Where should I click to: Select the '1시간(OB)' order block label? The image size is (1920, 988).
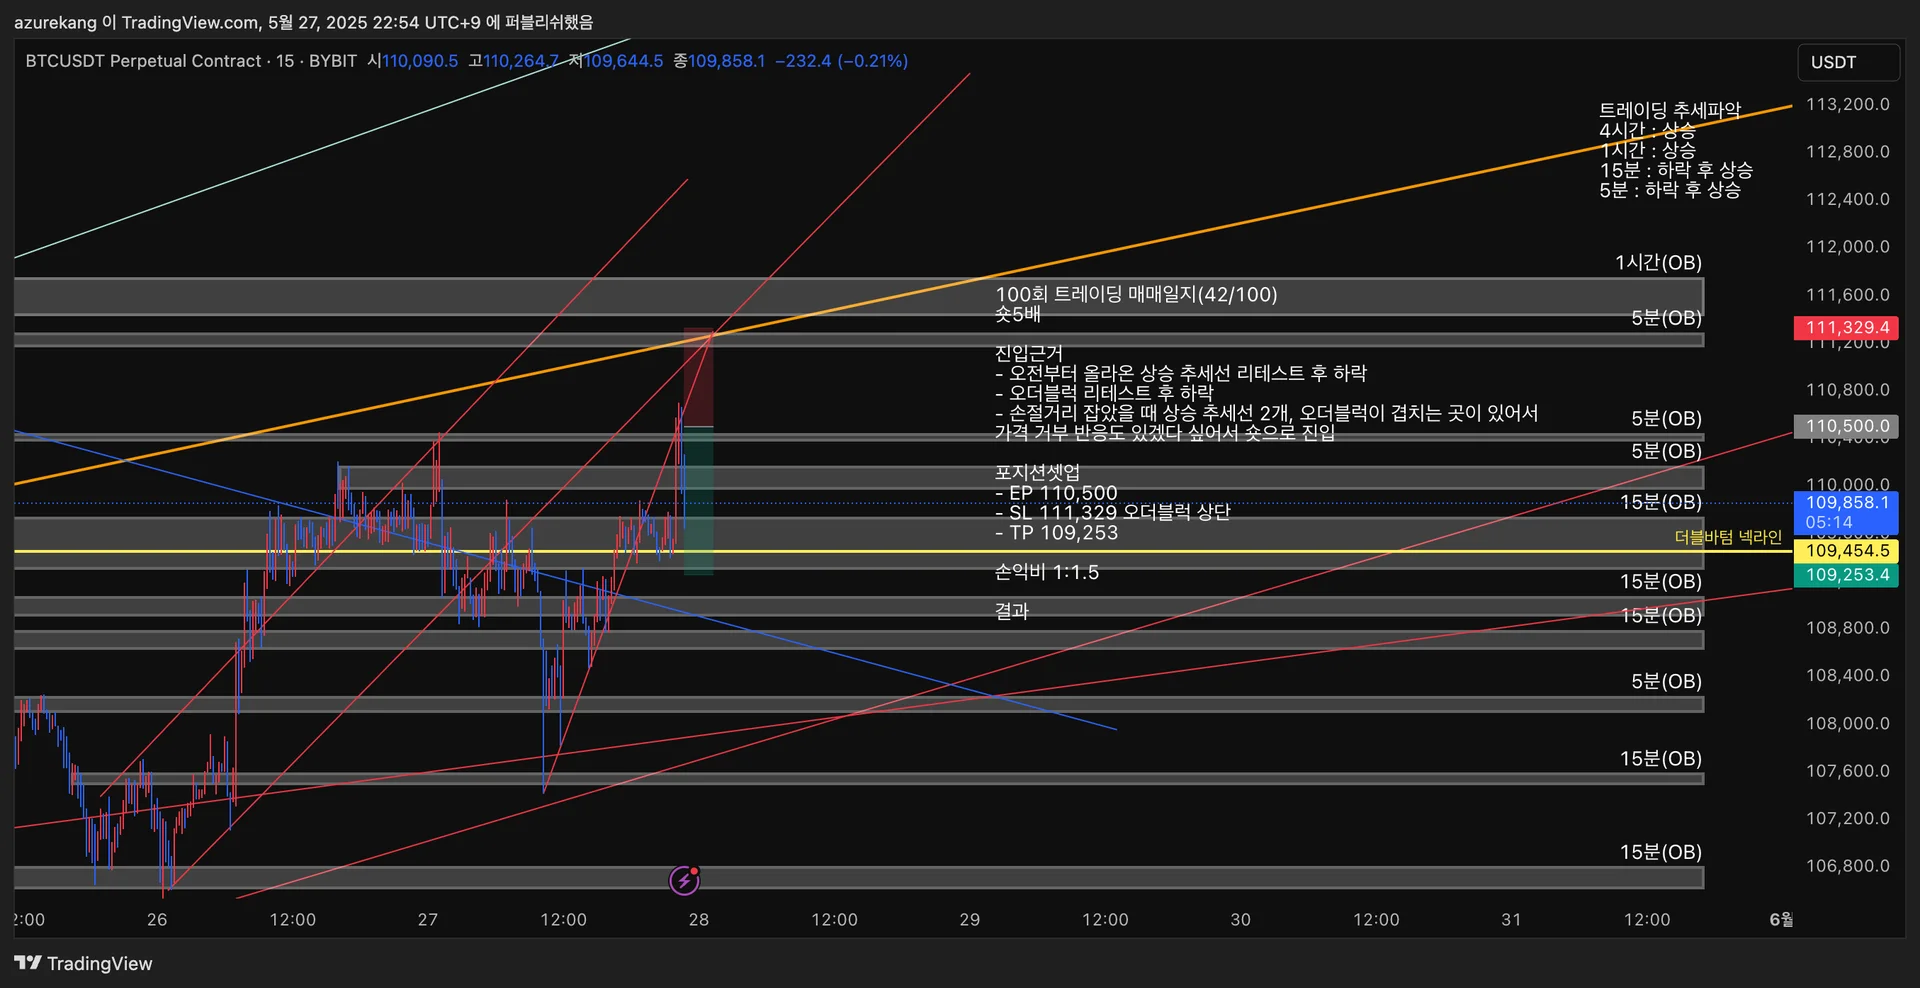point(1658,263)
